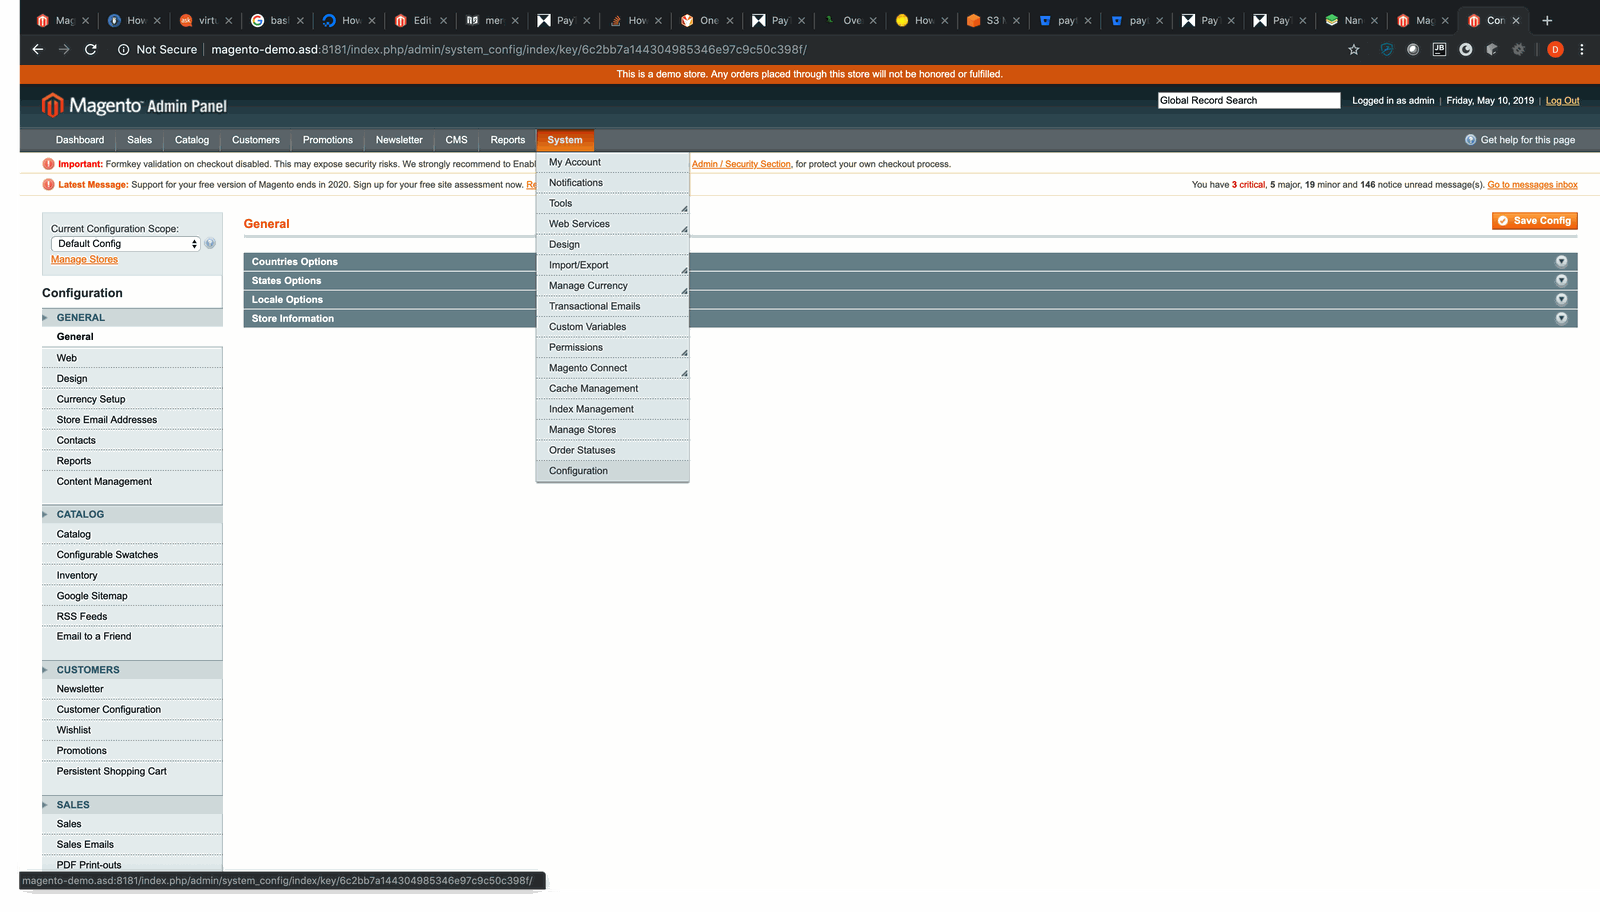
Task: Open Go to messages inbox link
Action: pos(1532,185)
